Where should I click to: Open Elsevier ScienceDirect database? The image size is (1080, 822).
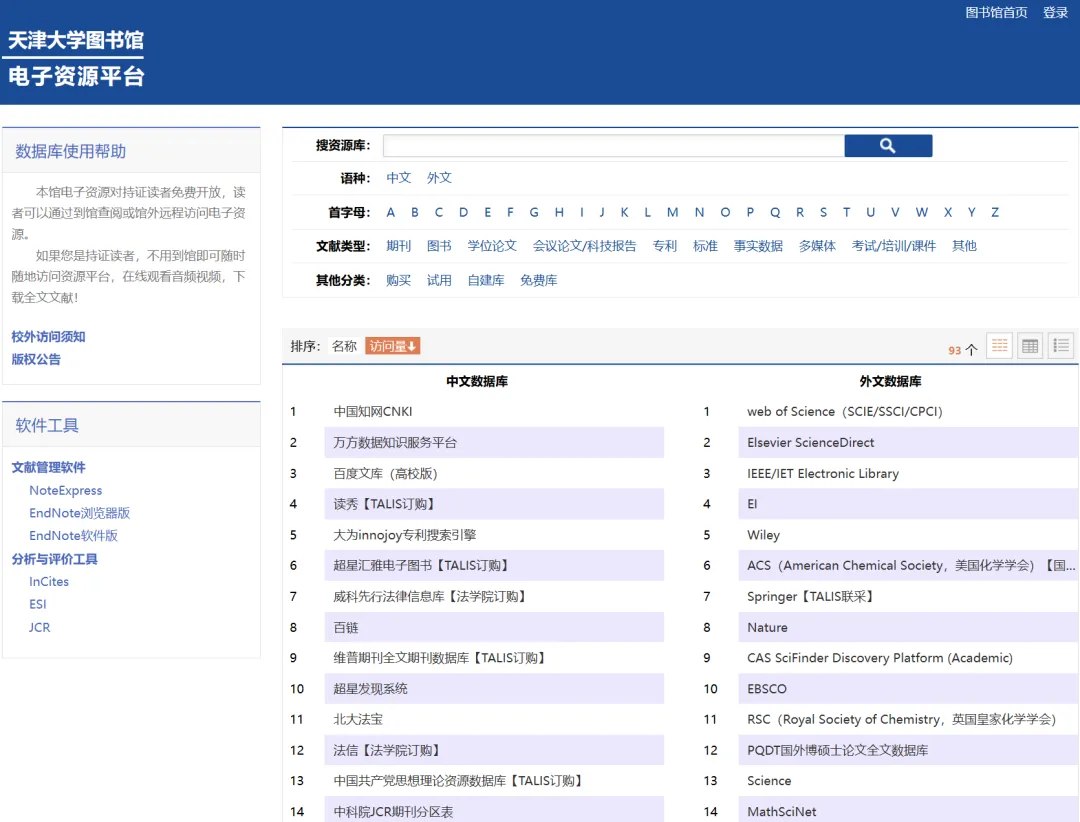pos(810,443)
